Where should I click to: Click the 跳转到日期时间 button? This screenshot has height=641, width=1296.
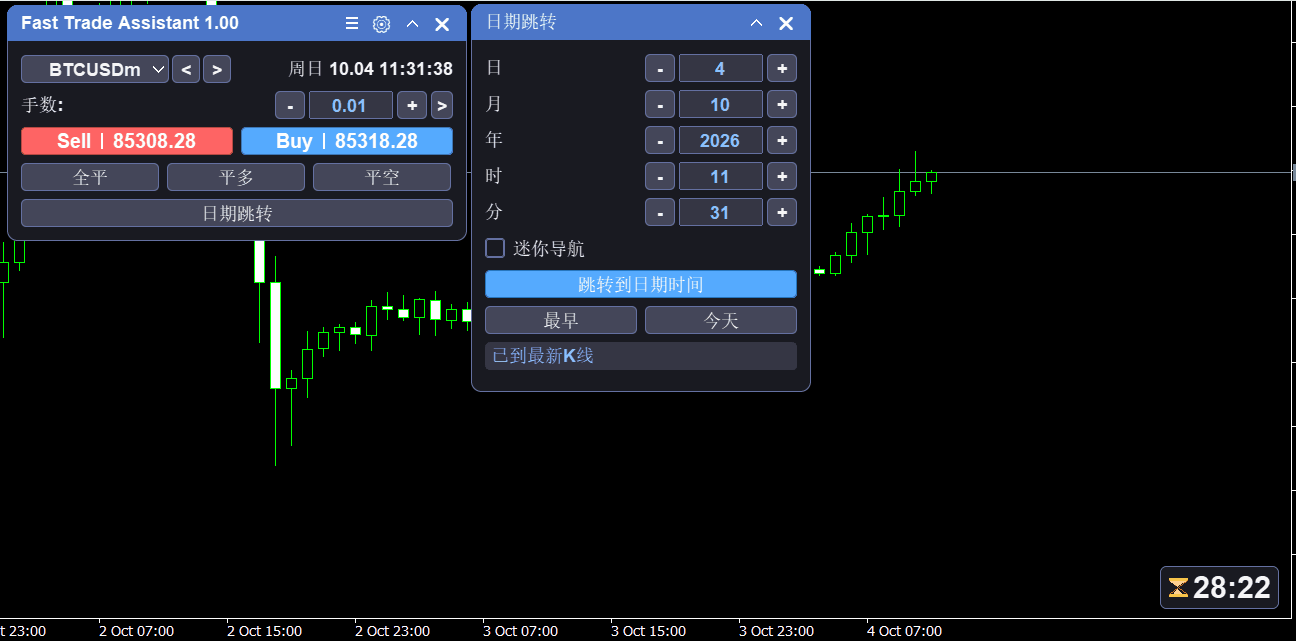pos(641,284)
